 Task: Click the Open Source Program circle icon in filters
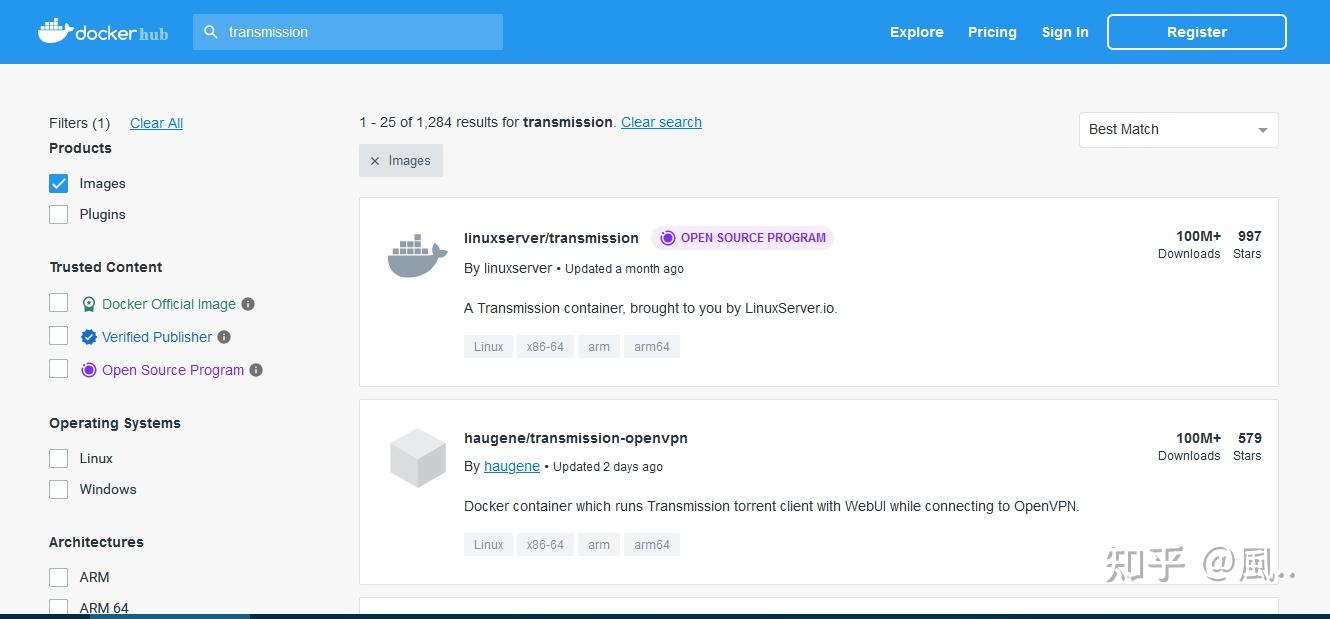88,370
